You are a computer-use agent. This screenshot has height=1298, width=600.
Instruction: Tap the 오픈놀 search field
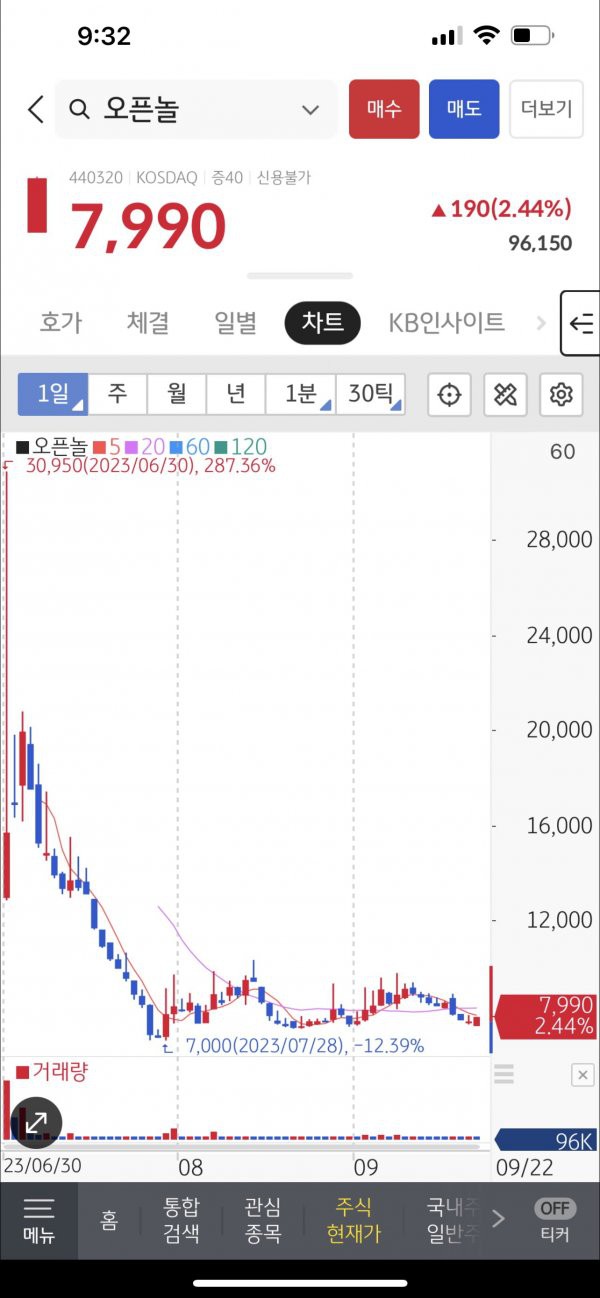point(196,109)
